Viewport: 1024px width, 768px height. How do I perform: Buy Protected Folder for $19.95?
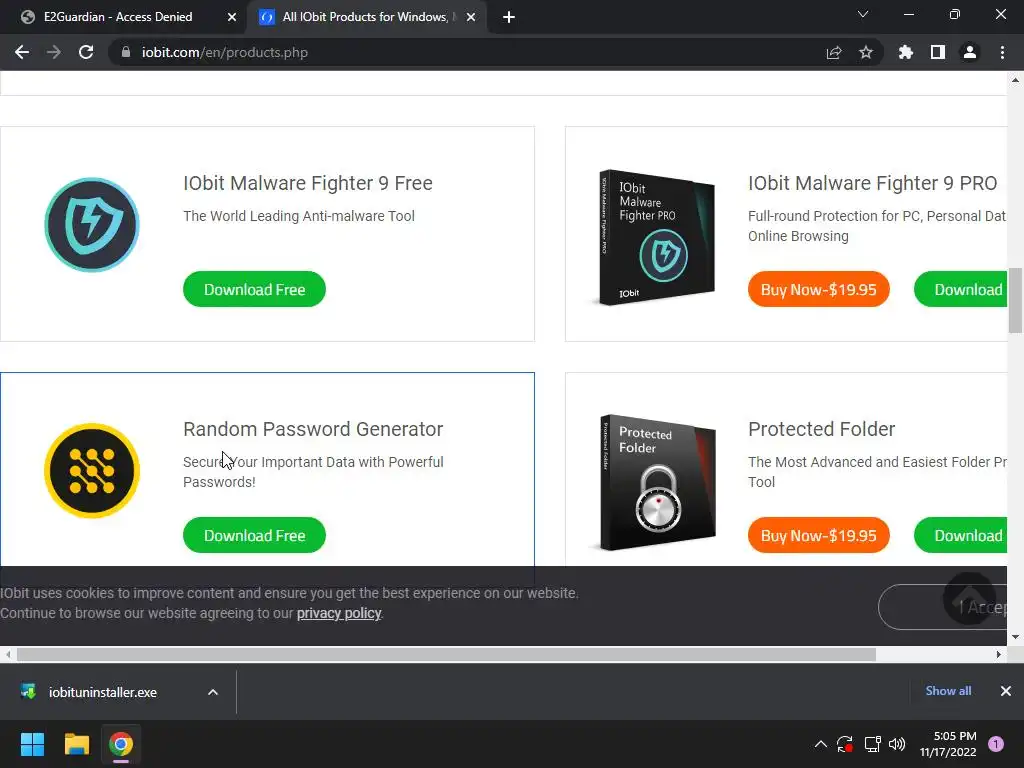(818, 536)
